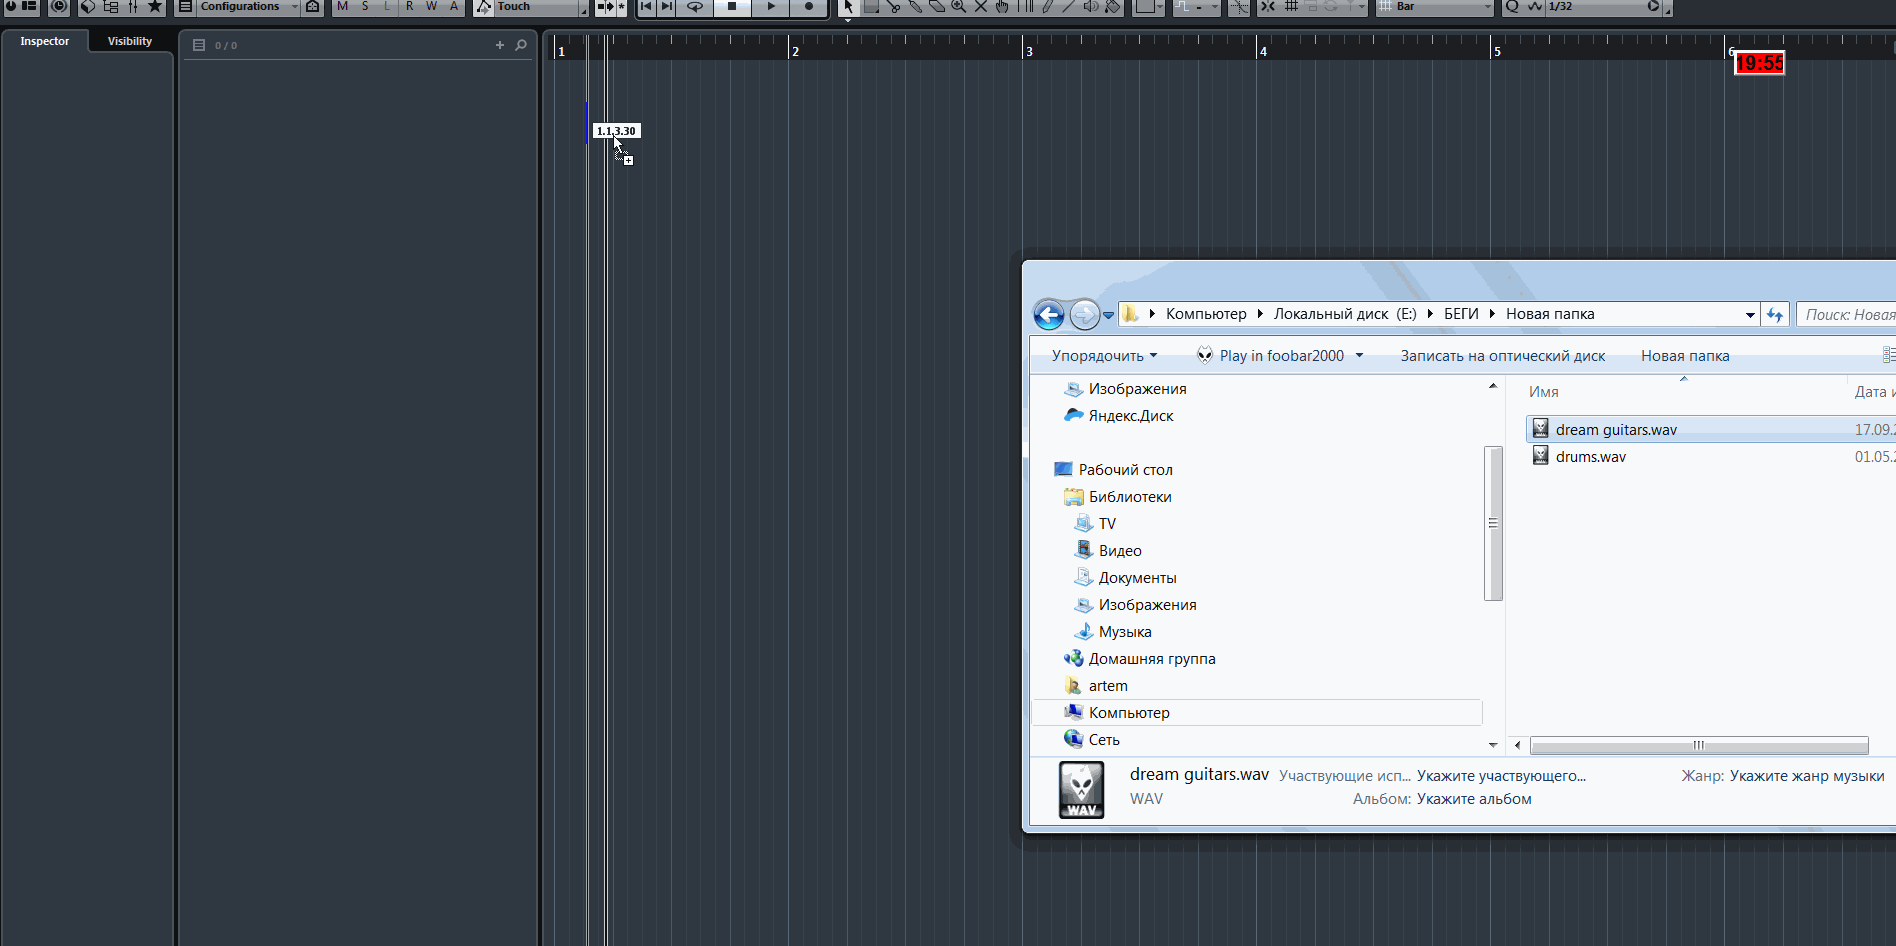1896x946 pixels.
Task: Click the Новая папка toolbar button
Action: pyautogui.click(x=1685, y=356)
